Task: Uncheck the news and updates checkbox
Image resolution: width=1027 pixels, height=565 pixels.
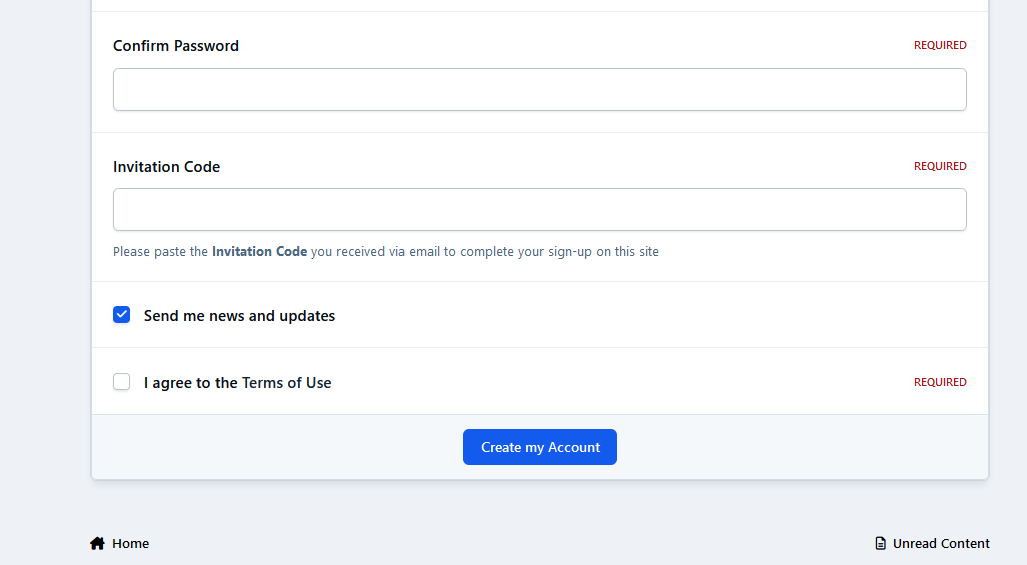Action: [122, 315]
